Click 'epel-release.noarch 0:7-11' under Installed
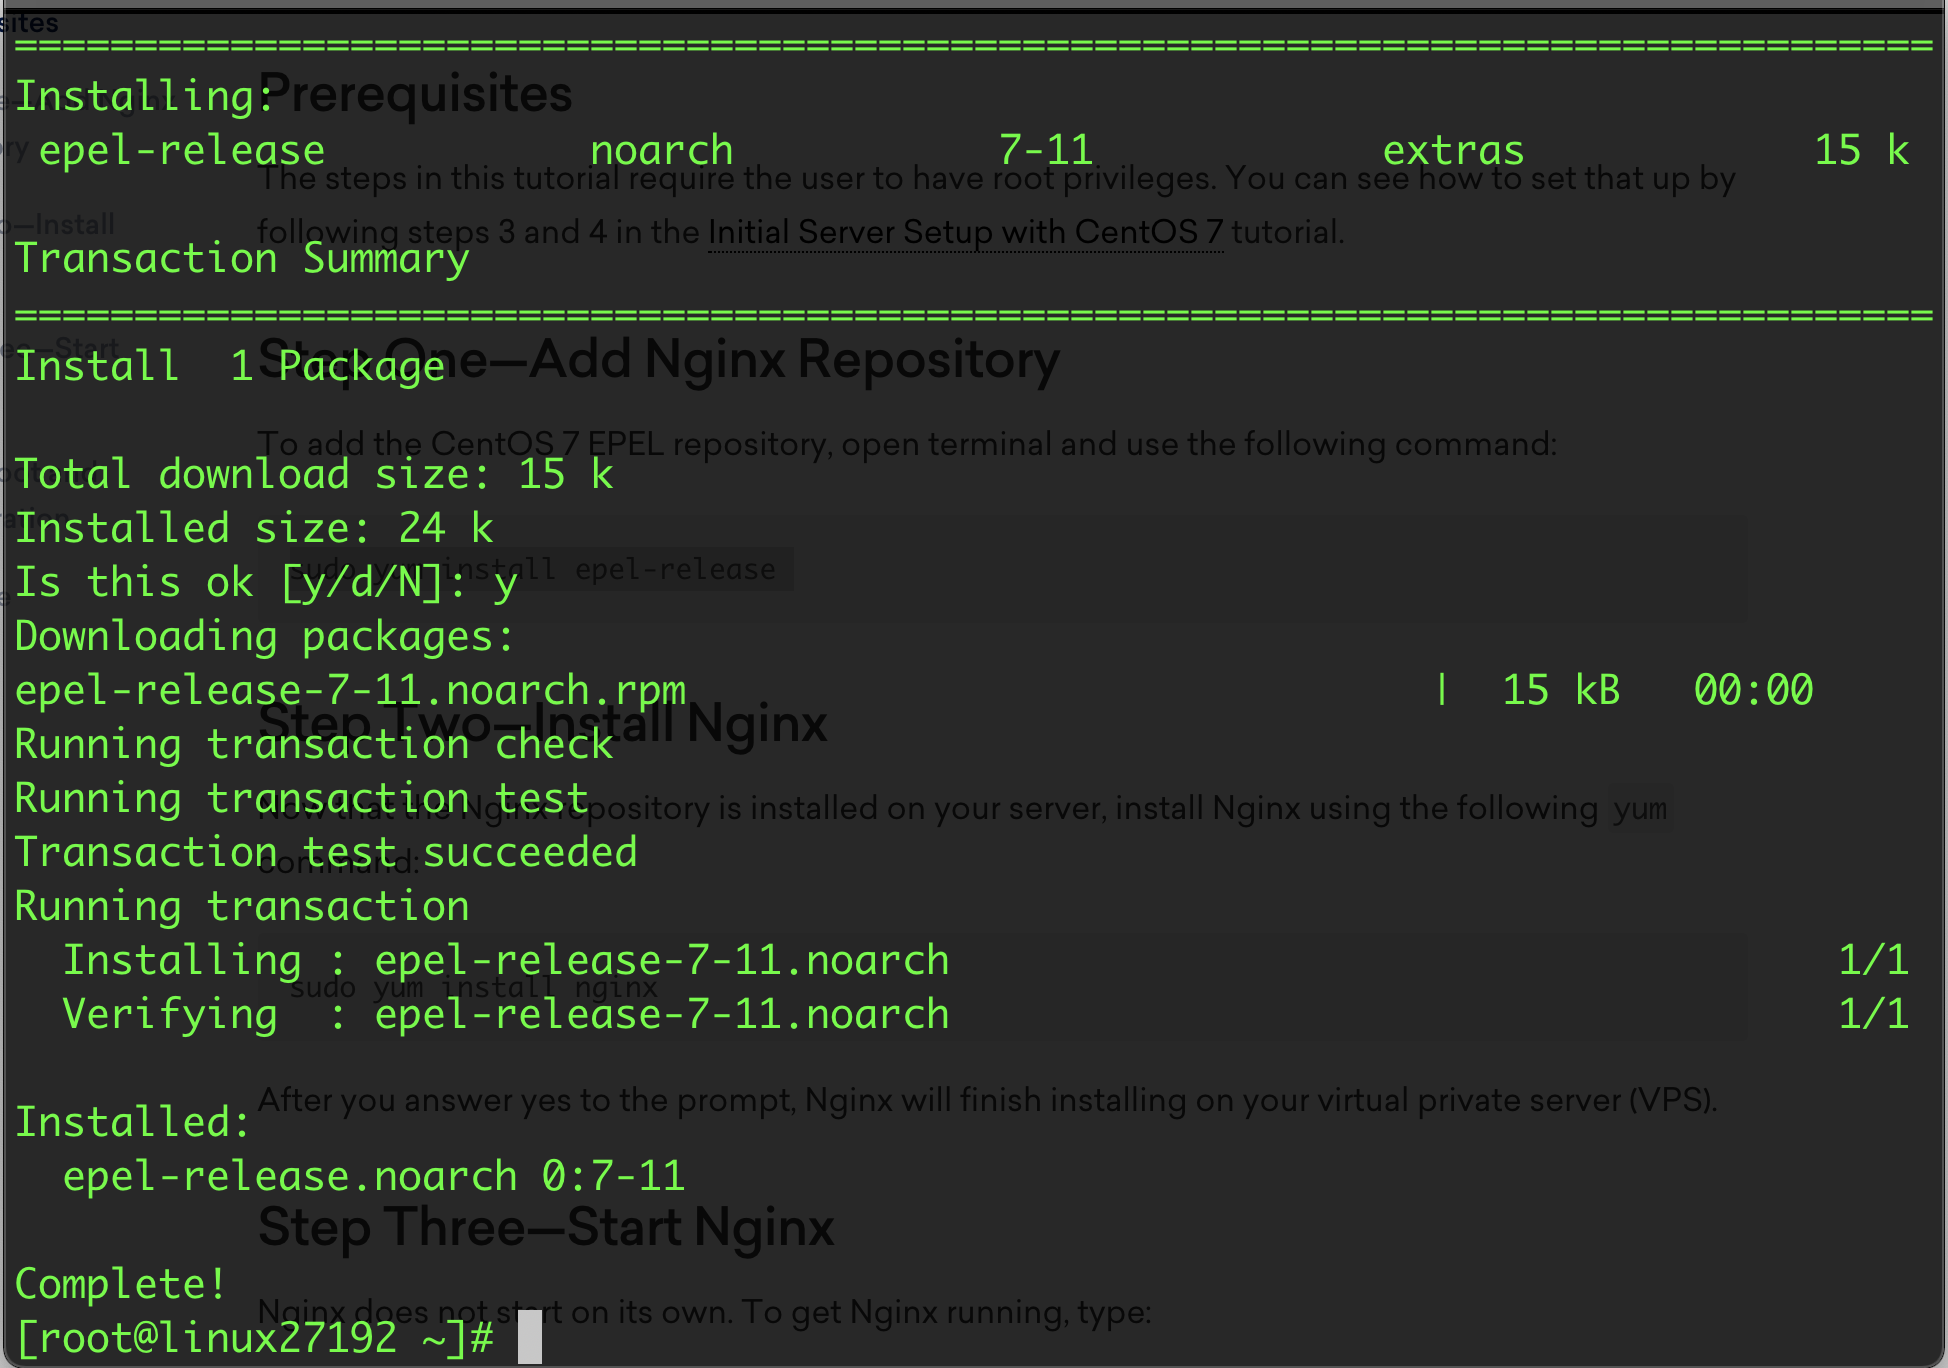The height and width of the screenshot is (1368, 1948). click(374, 1177)
